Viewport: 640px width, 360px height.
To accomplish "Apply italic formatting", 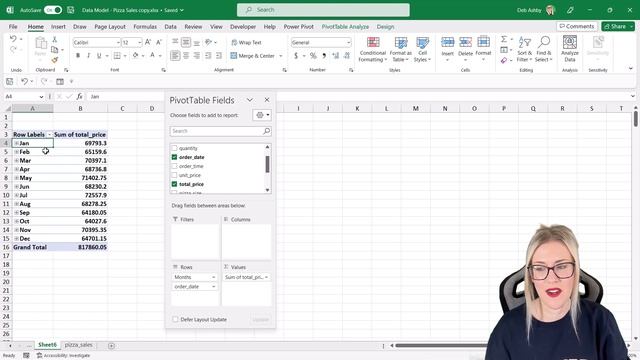I will coord(88,56).
